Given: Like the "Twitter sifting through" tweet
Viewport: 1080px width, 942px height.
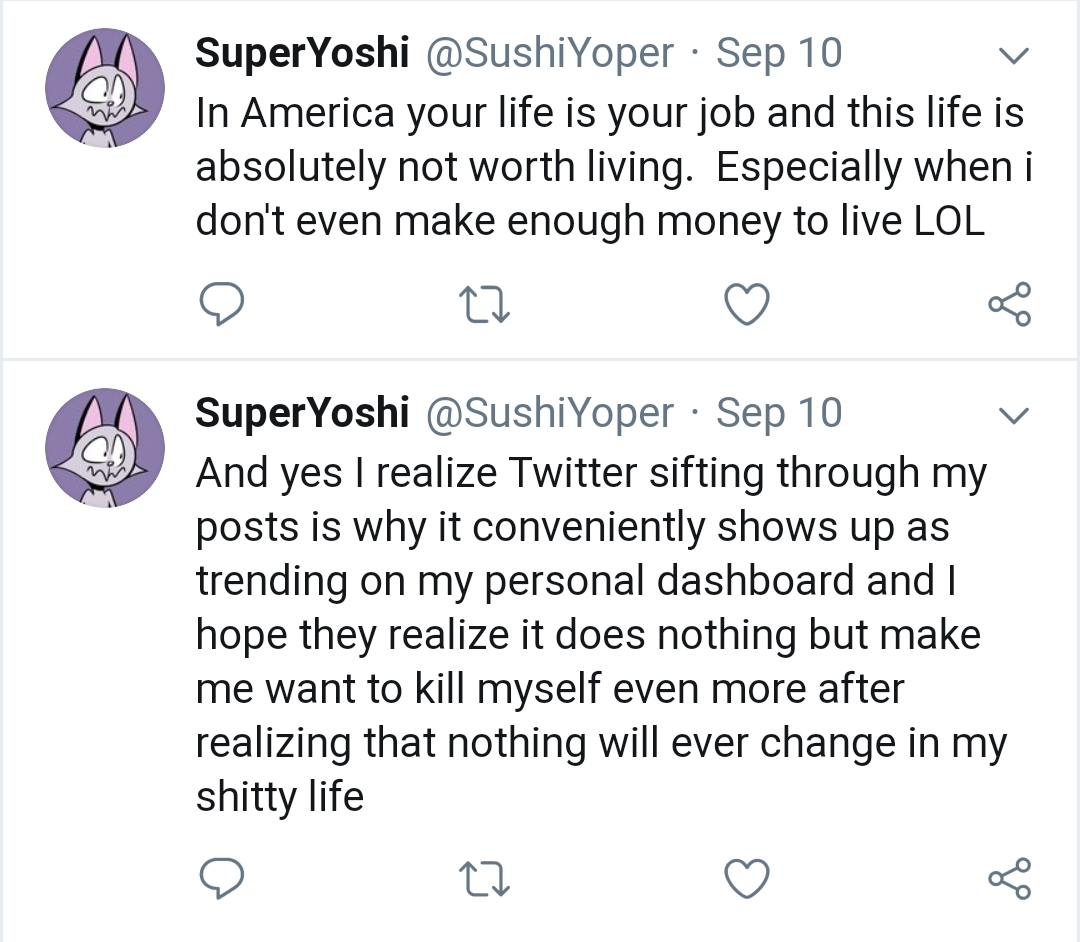Looking at the screenshot, I should [746, 878].
